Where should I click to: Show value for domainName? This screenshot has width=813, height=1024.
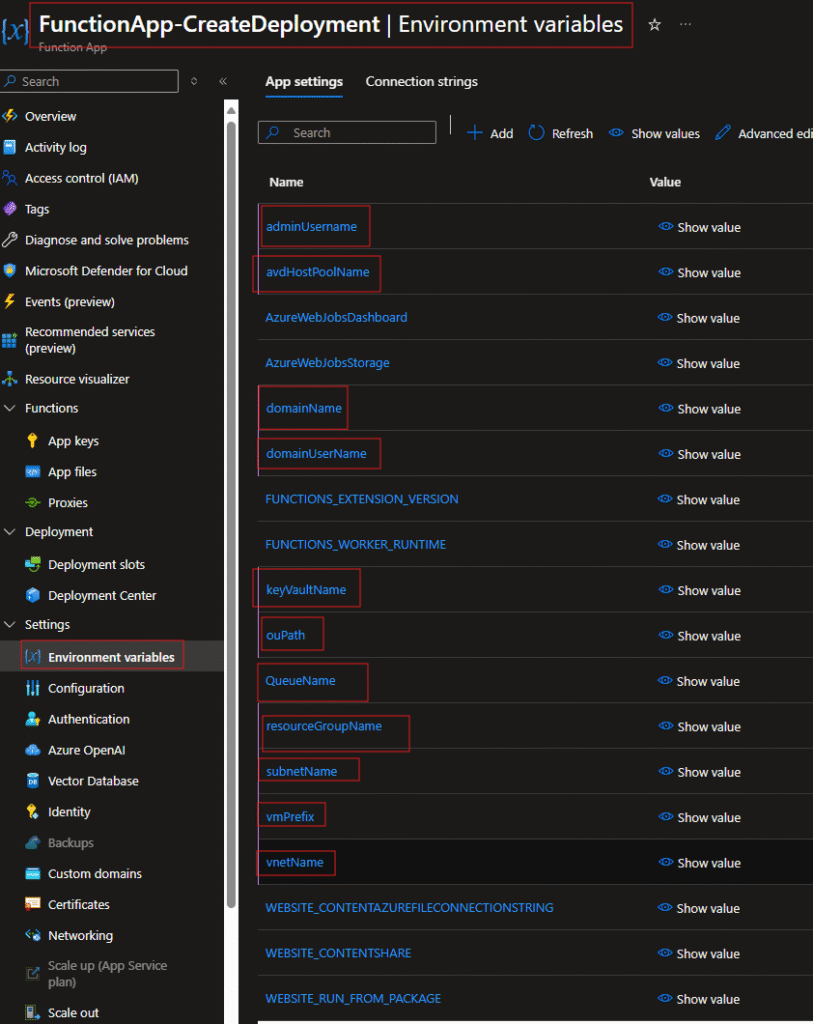pos(699,409)
